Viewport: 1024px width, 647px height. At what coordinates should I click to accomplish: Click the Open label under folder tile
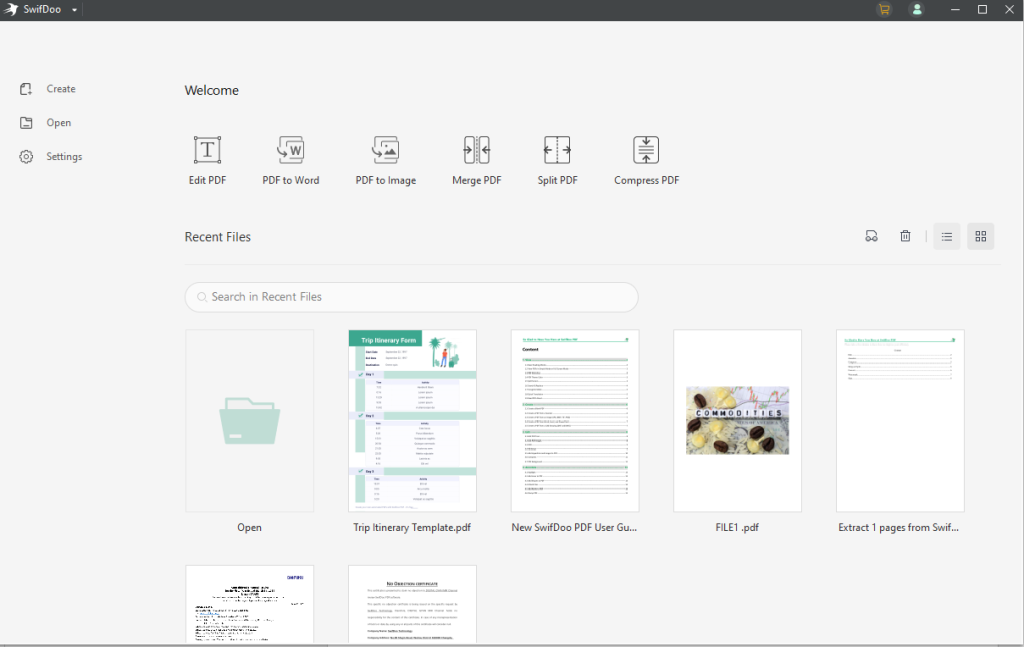249,528
